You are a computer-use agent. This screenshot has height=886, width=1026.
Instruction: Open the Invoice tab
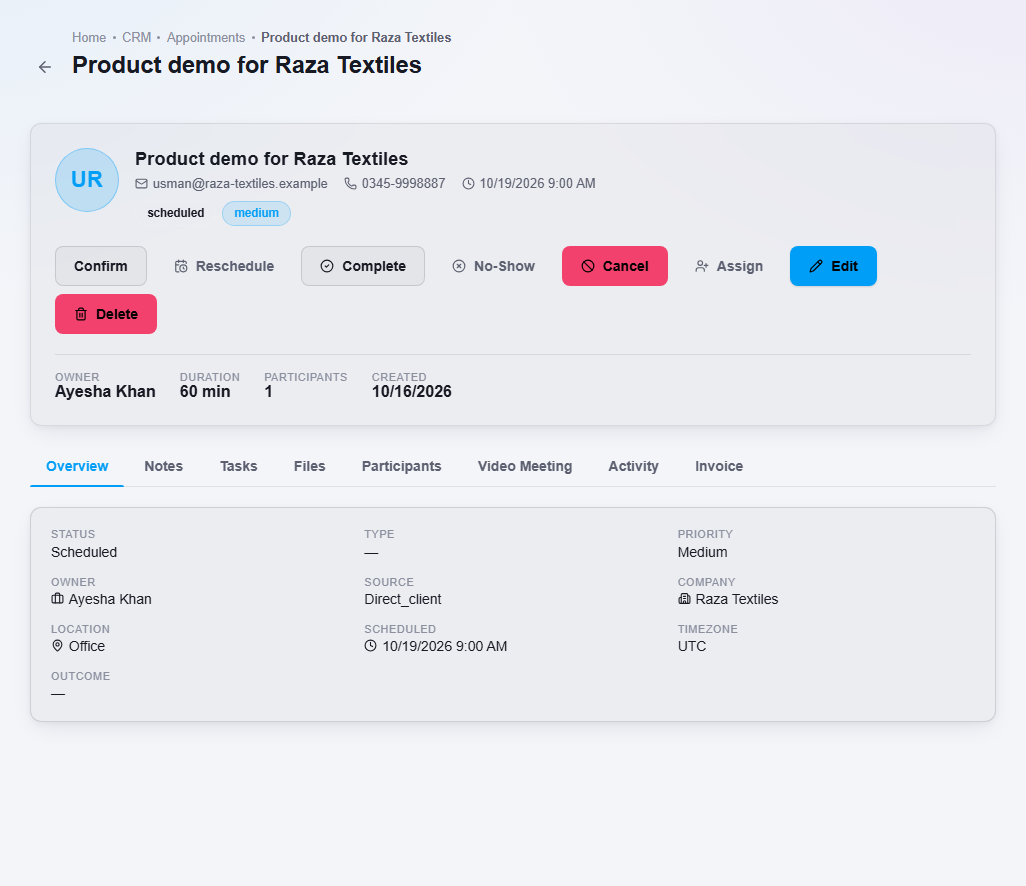coord(719,467)
